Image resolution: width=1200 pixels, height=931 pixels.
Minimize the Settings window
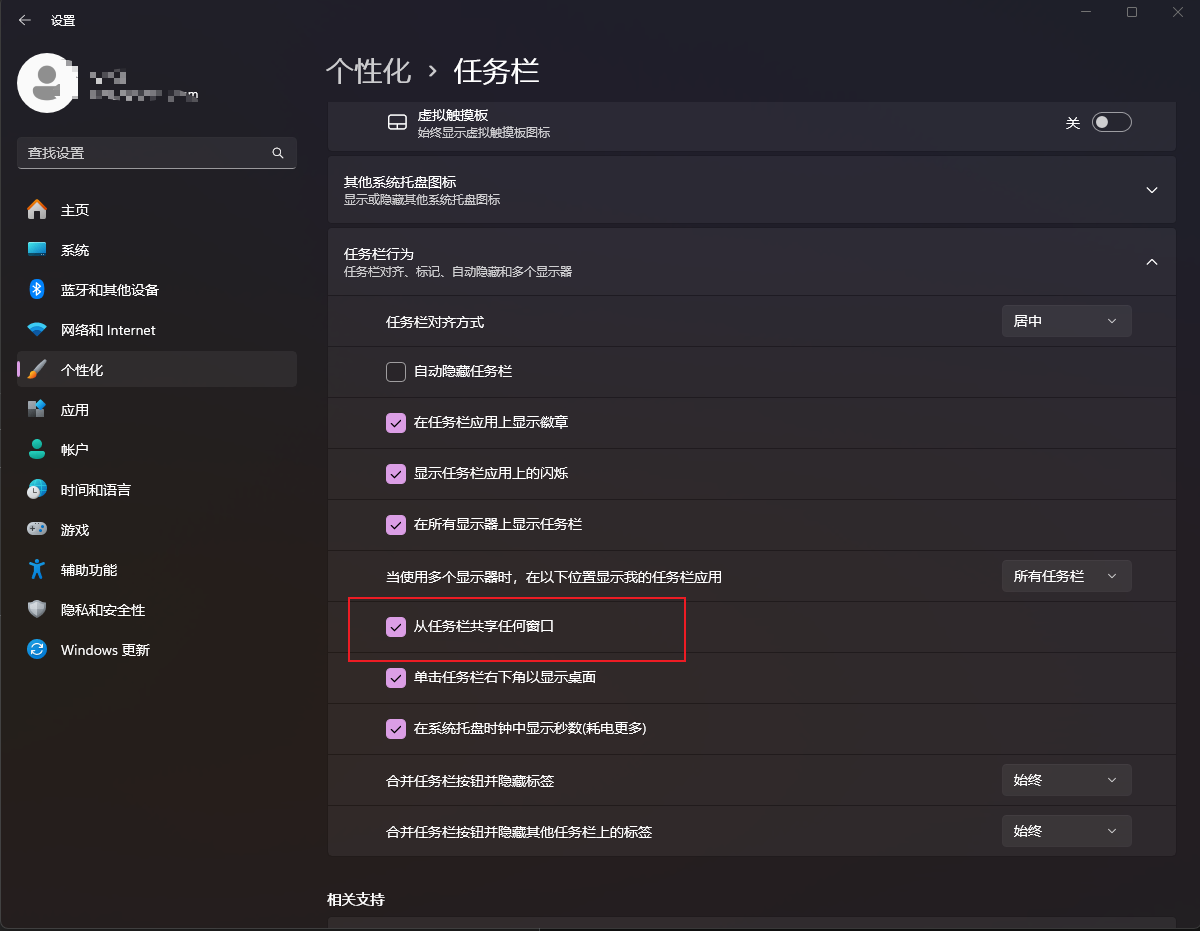[x=1087, y=12]
